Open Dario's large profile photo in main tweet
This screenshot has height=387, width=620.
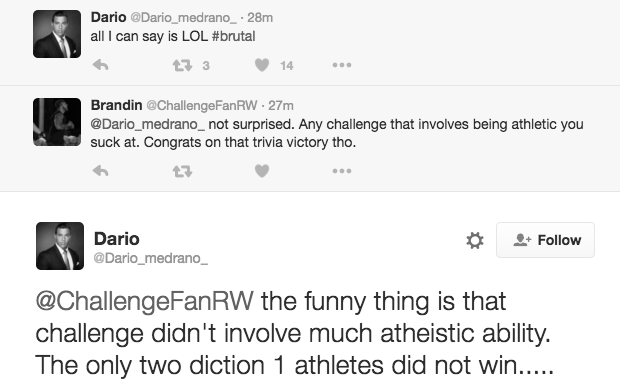[60, 246]
